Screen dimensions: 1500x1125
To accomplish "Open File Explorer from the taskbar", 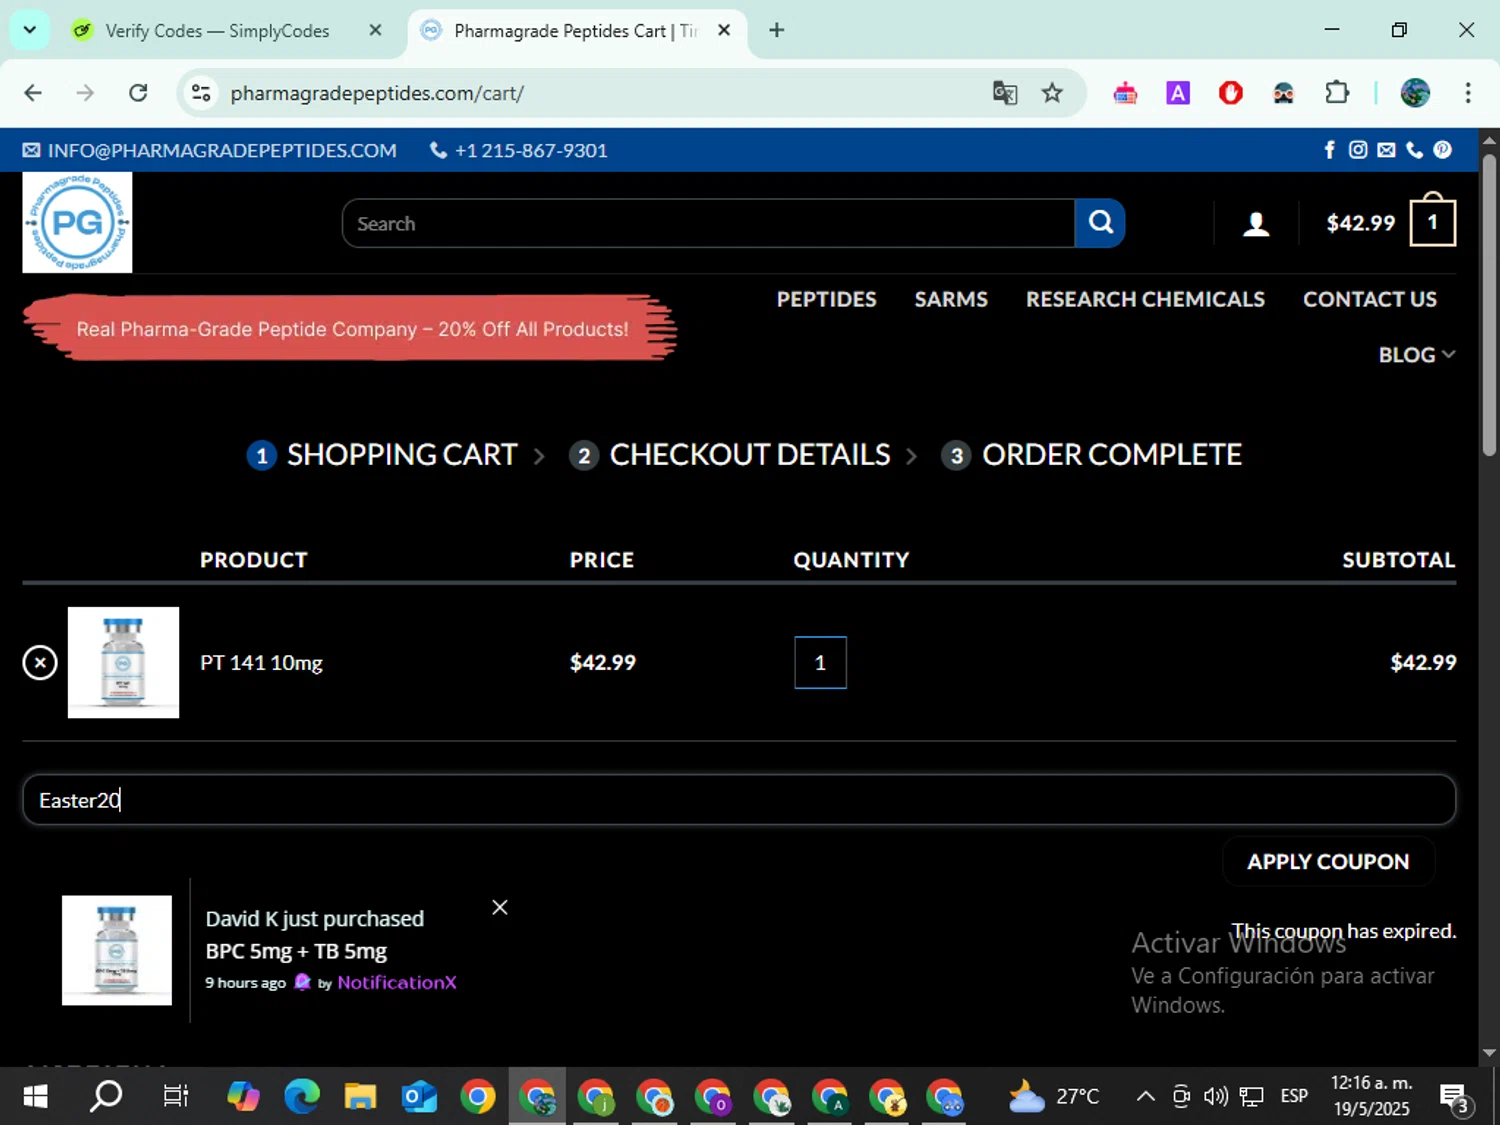I will click(360, 1097).
